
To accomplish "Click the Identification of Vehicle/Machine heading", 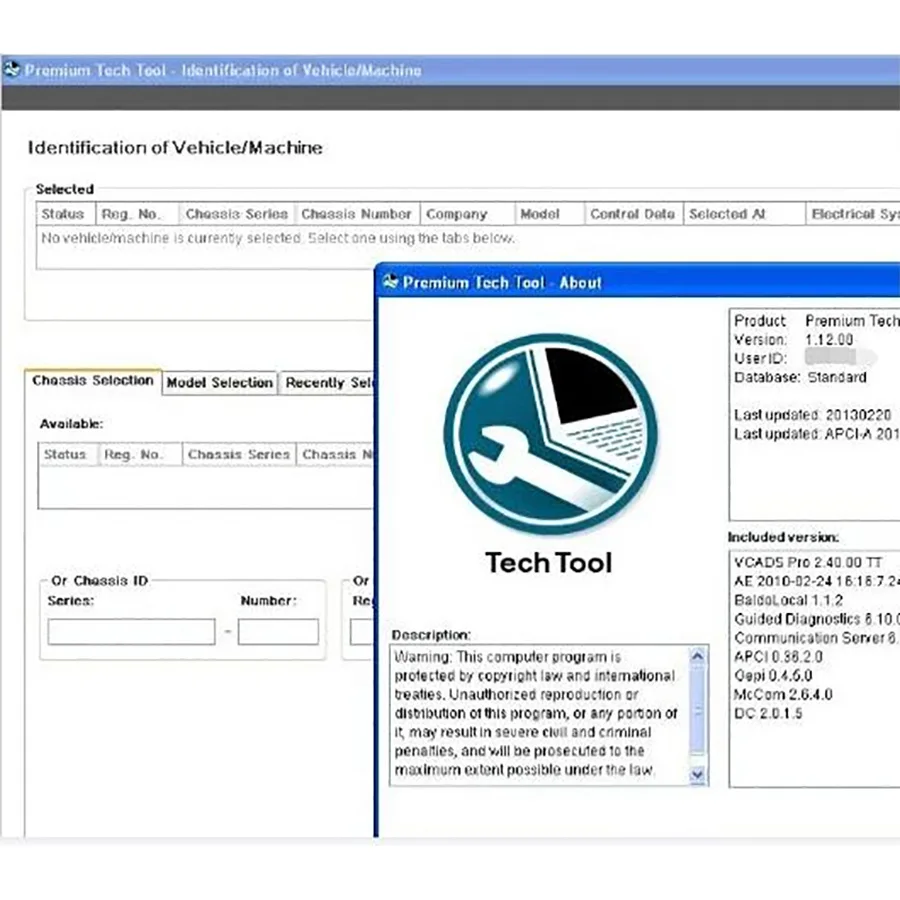I will tap(175, 148).
